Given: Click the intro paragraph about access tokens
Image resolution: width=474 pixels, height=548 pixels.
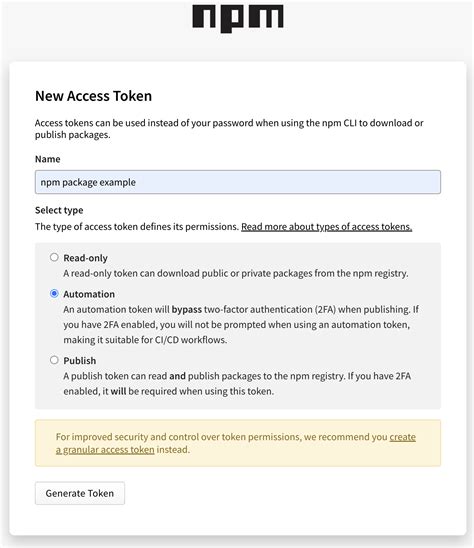Looking at the screenshot, I should pos(229,129).
